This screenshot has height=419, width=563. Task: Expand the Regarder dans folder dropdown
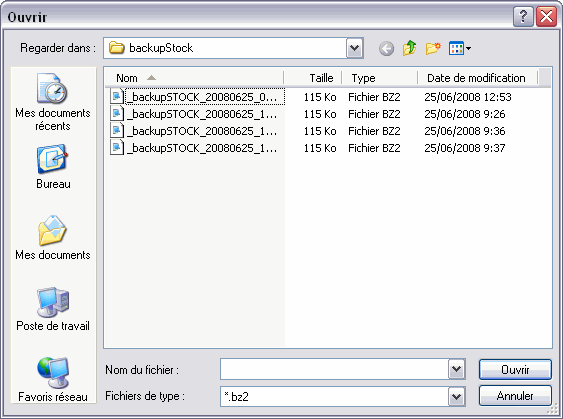click(x=354, y=48)
